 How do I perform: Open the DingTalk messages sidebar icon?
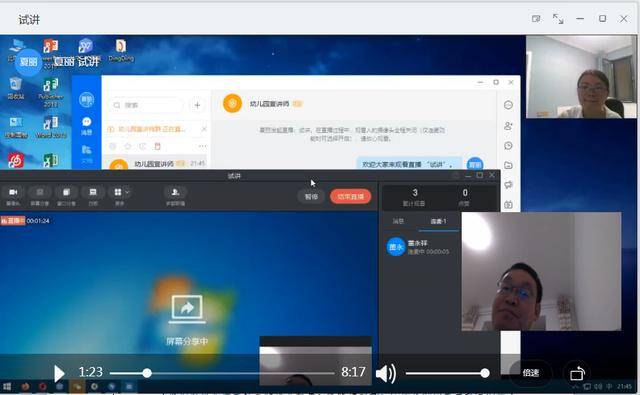(x=87, y=126)
